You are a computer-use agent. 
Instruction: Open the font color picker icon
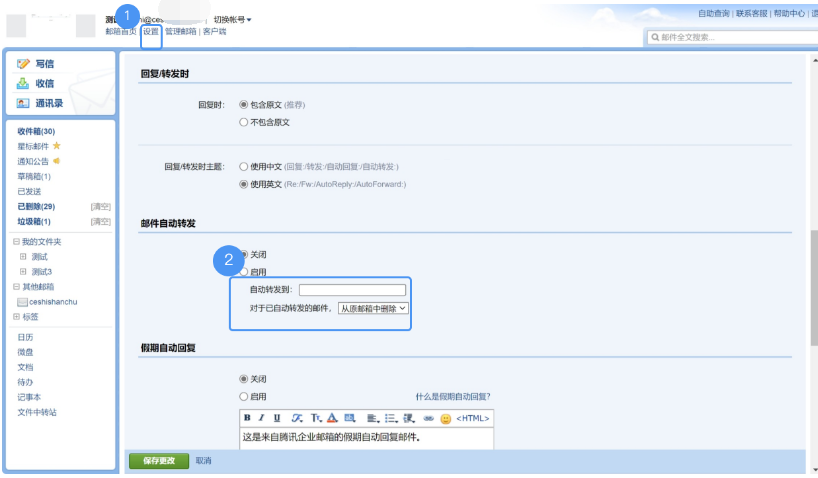(x=332, y=418)
